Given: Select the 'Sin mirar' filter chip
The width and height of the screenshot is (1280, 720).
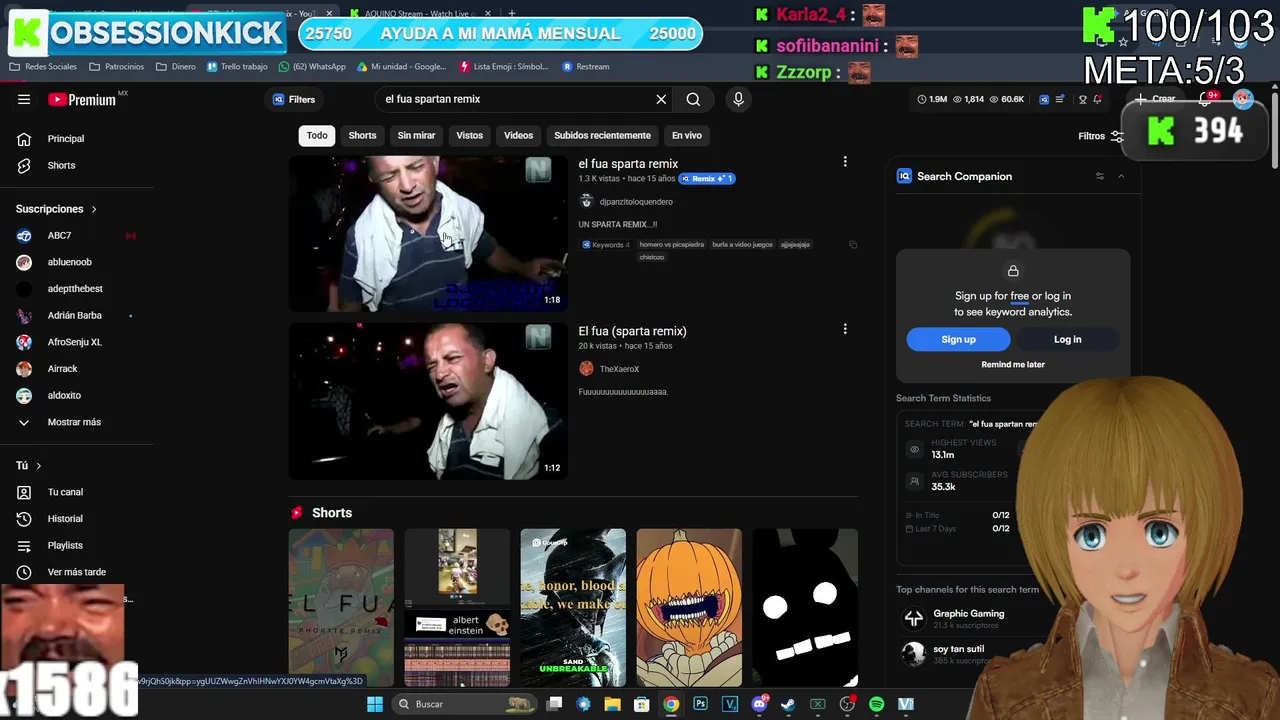Looking at the screenshot, I should (x=416, y=135).
